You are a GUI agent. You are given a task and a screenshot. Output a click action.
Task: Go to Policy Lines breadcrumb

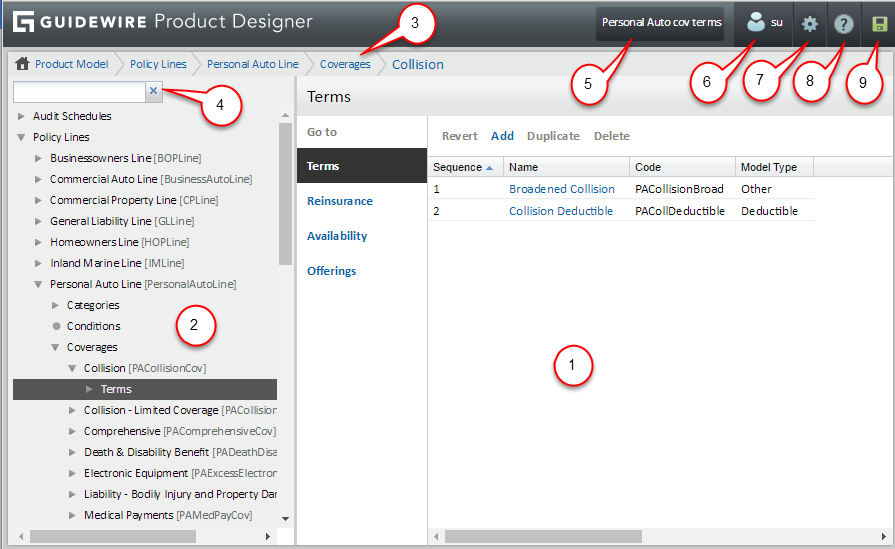tap(158, 64)
